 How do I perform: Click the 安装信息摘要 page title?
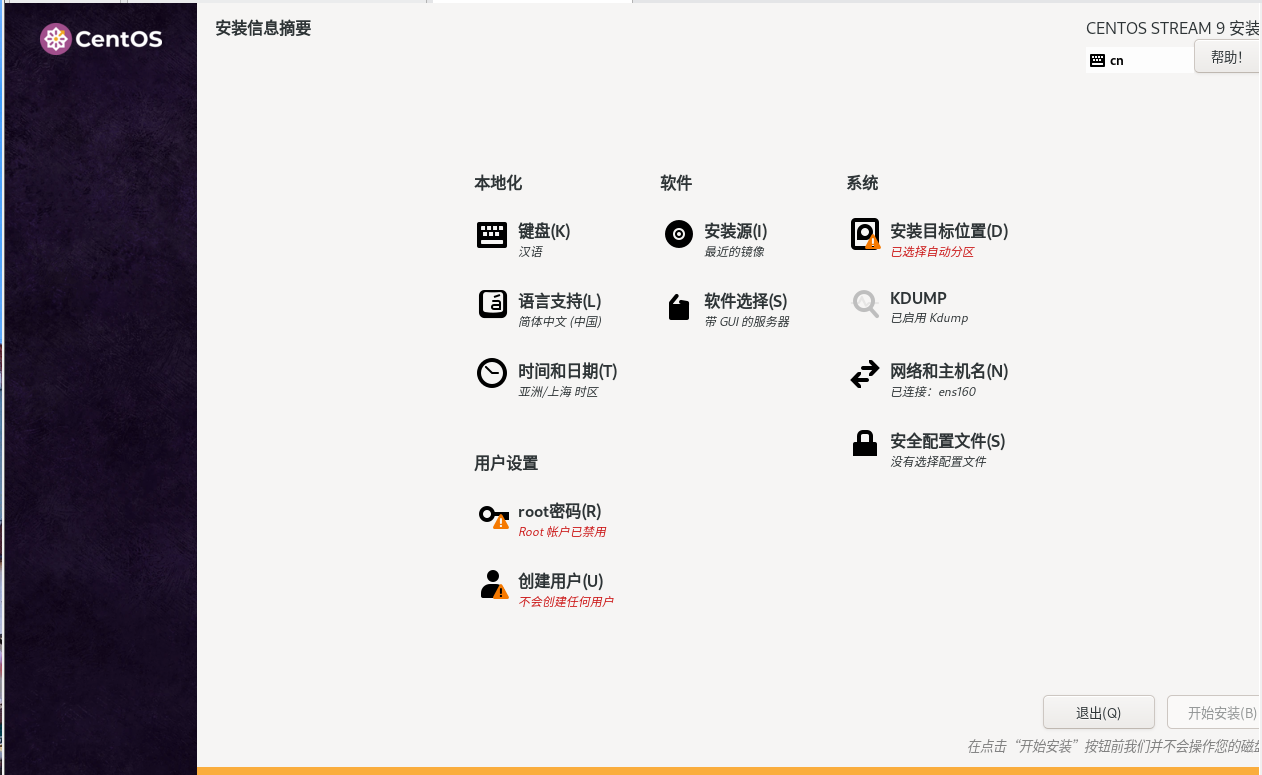[263, 28]
